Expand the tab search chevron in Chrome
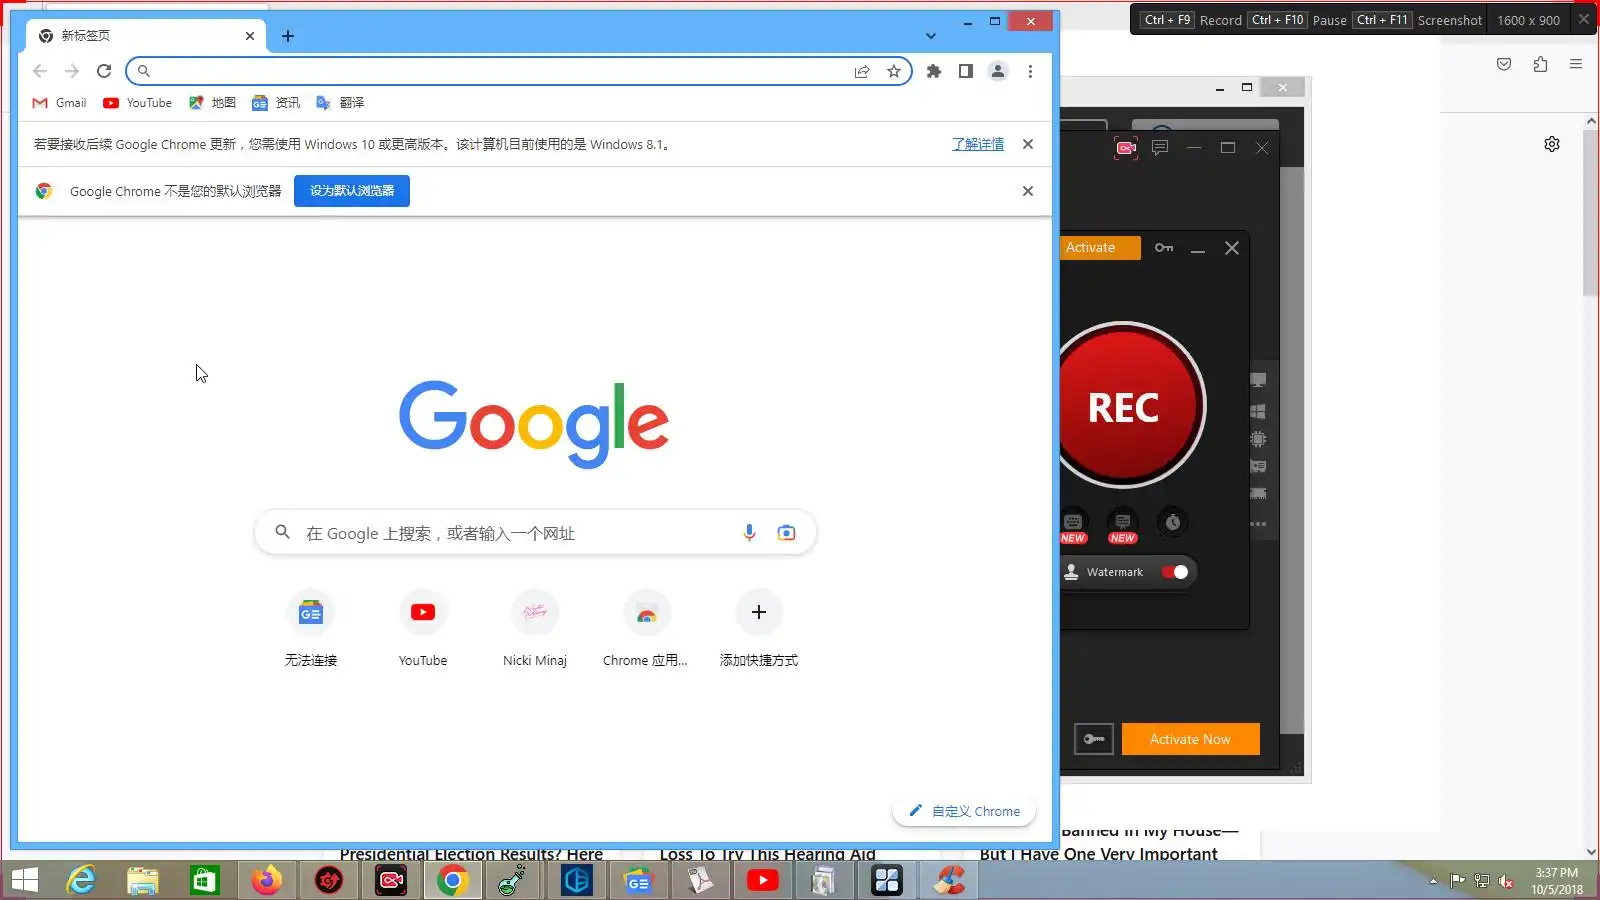Viewport: 1600px width, 900px height. pos(931,36)
